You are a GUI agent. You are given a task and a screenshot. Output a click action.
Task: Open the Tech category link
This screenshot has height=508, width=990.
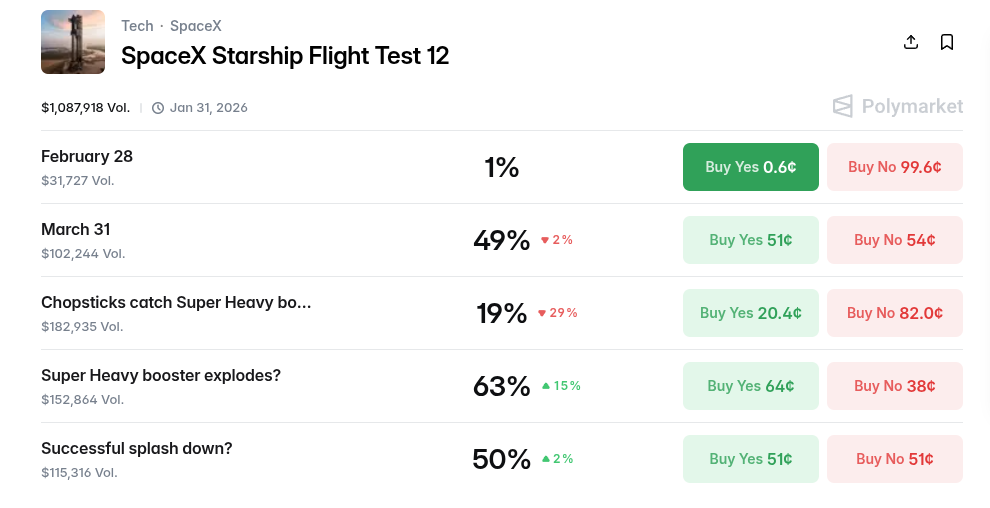click(x=137, y=26)
